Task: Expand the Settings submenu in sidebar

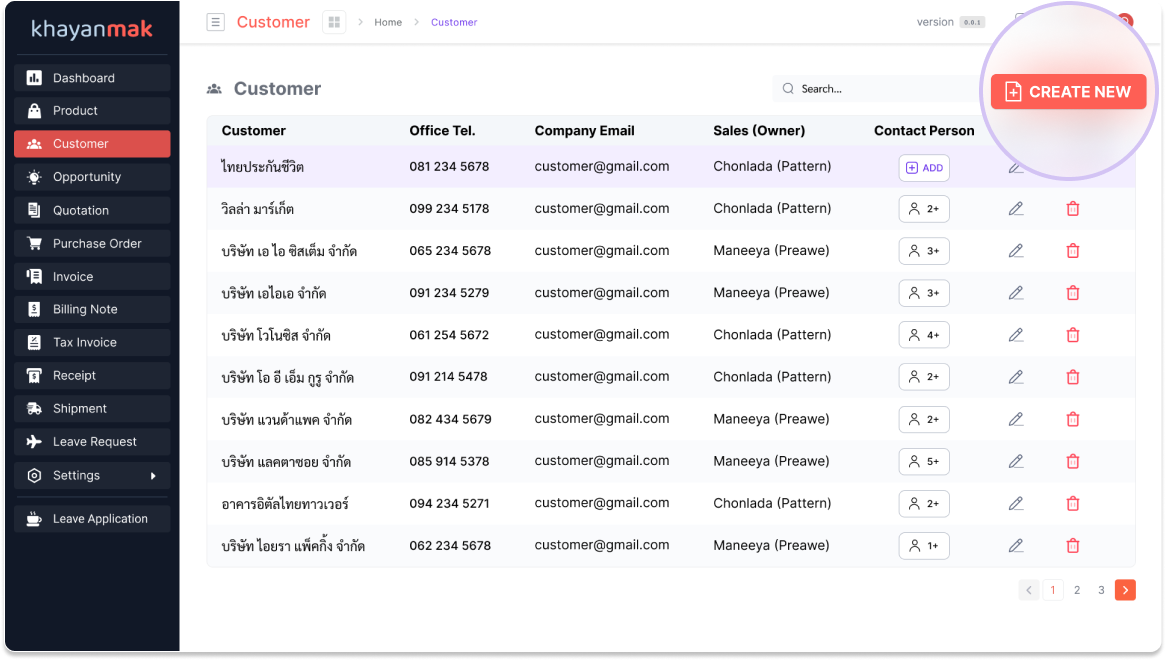Action: 92,476
